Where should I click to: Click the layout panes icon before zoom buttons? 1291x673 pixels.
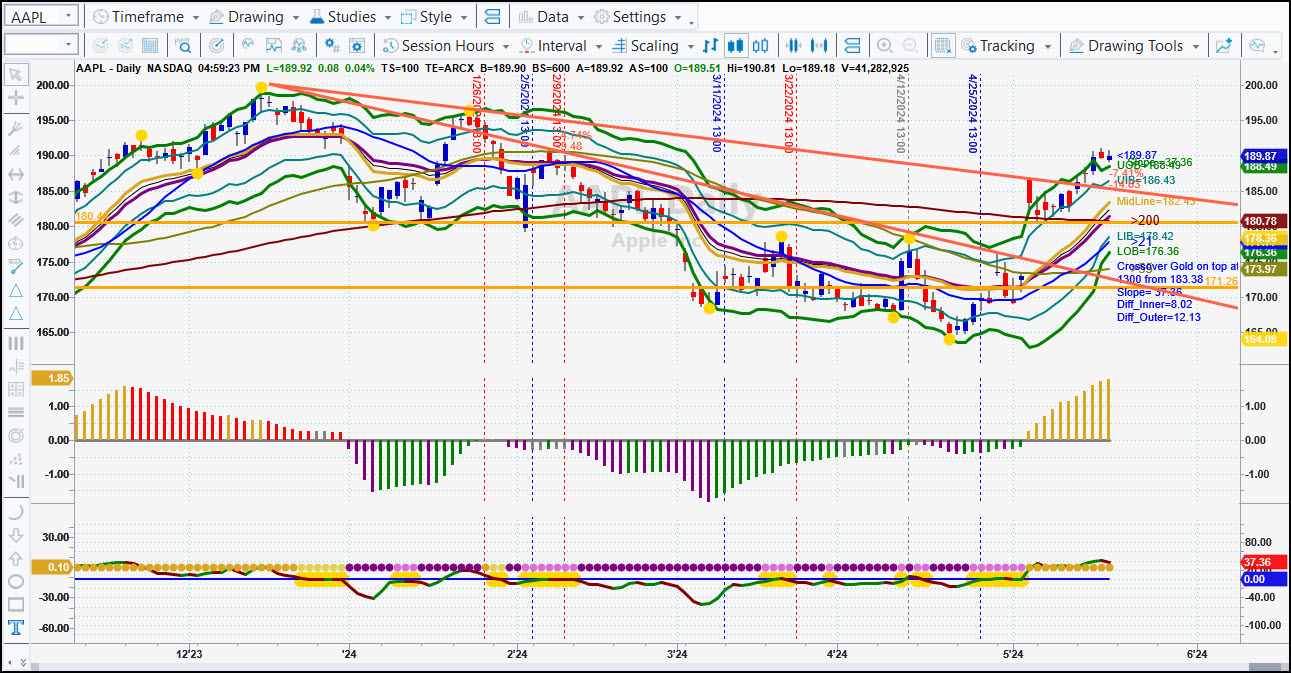coord(852,46)
